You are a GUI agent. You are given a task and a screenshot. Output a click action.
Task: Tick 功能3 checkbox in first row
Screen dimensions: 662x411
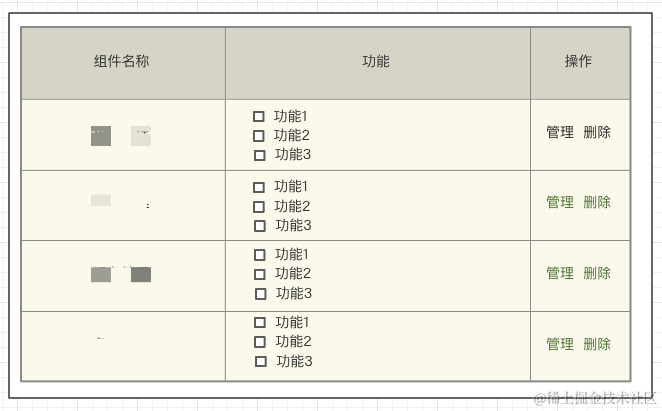[260, 155]
